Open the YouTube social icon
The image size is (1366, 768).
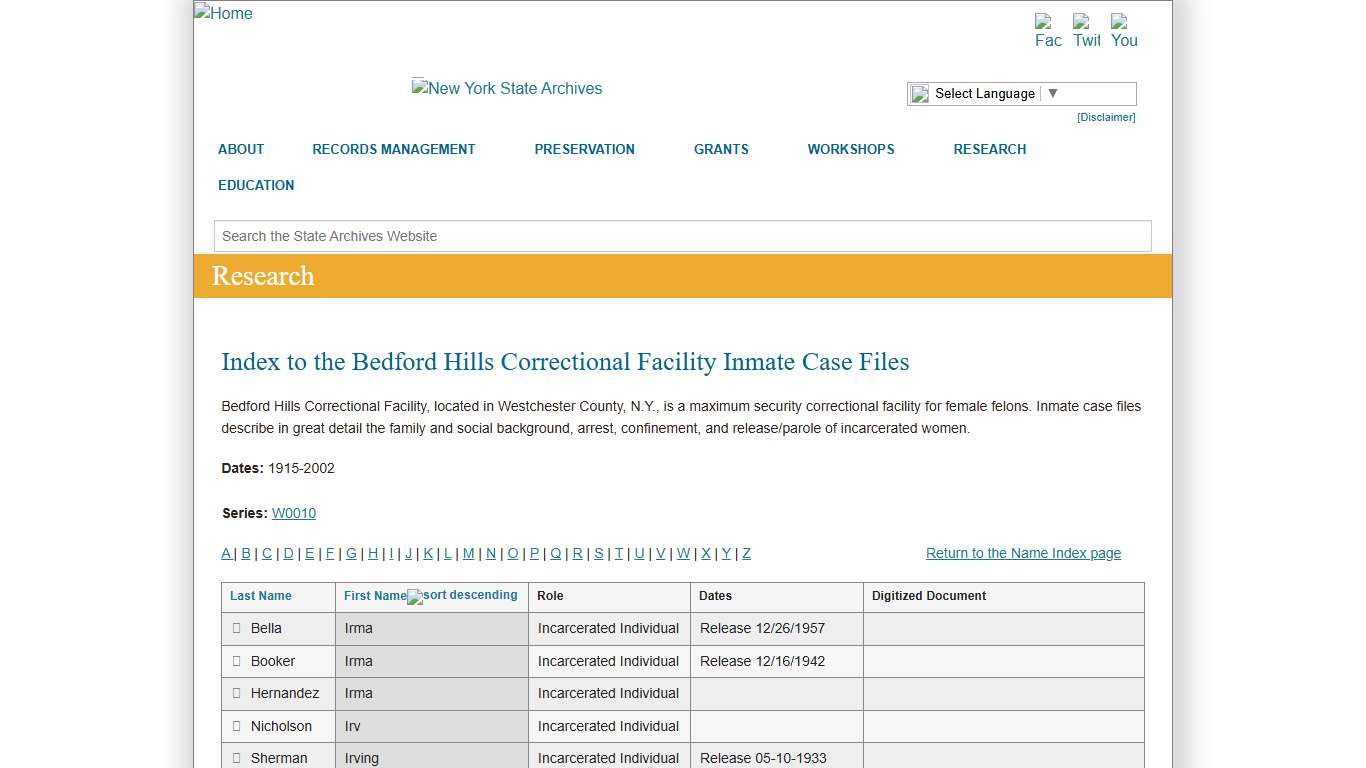click(1124, 30)
